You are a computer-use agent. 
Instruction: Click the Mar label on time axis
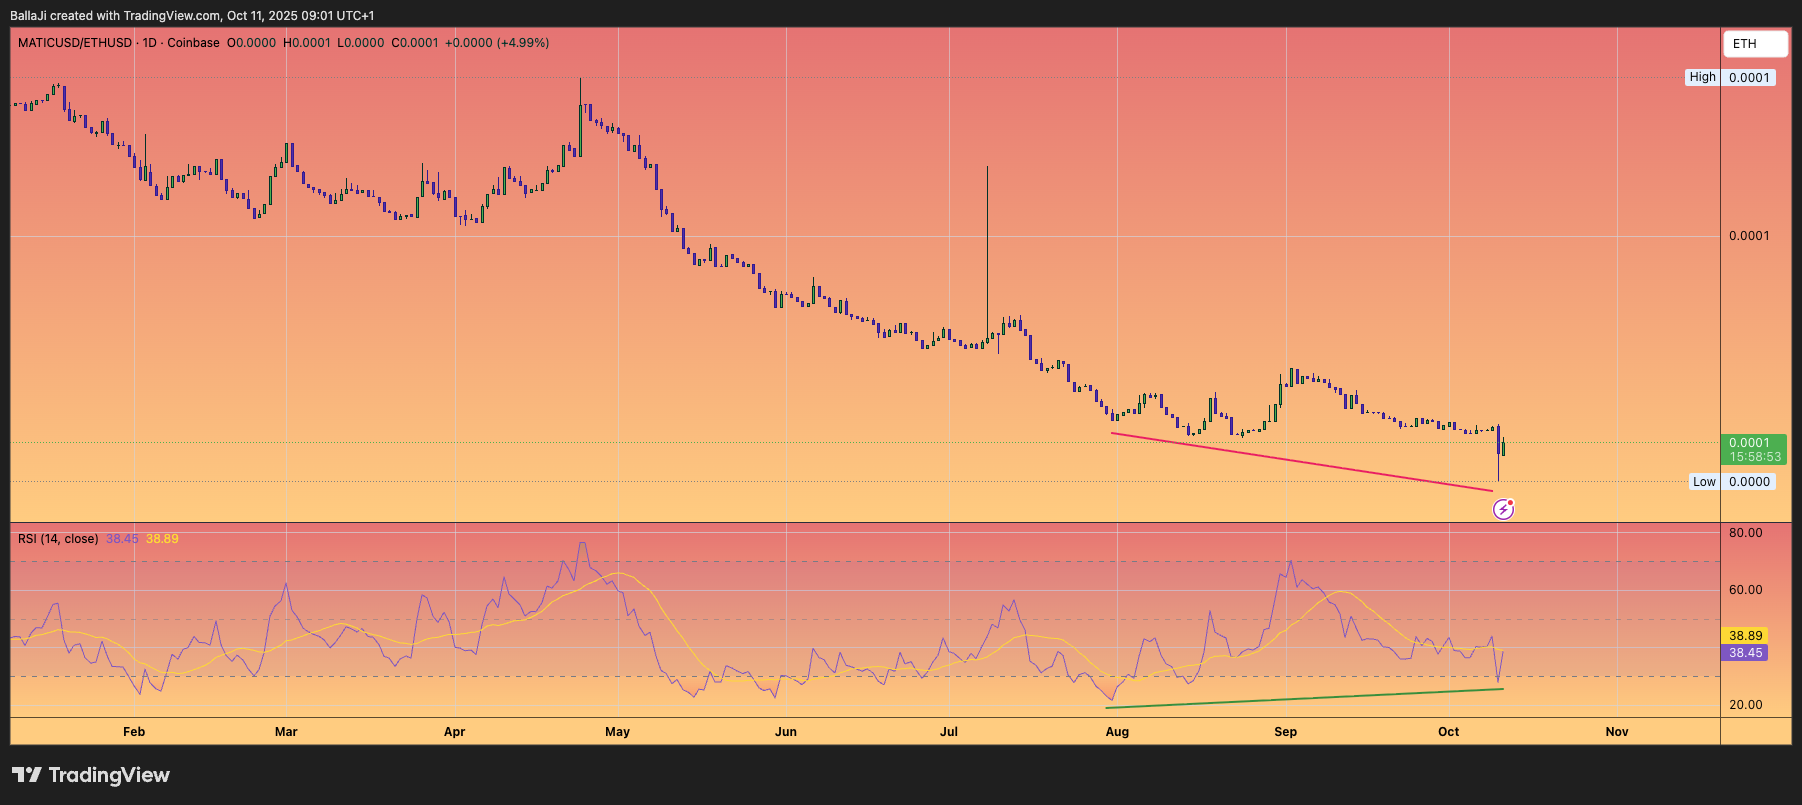coord(286,732)
